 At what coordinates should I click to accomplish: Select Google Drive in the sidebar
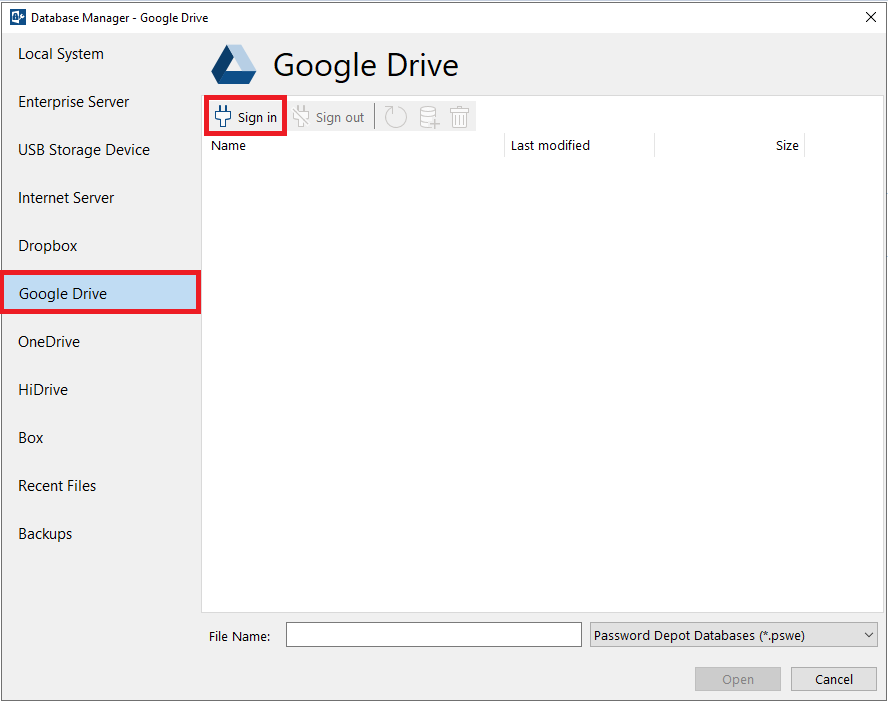pyautogui.click(x=101, y=293)
